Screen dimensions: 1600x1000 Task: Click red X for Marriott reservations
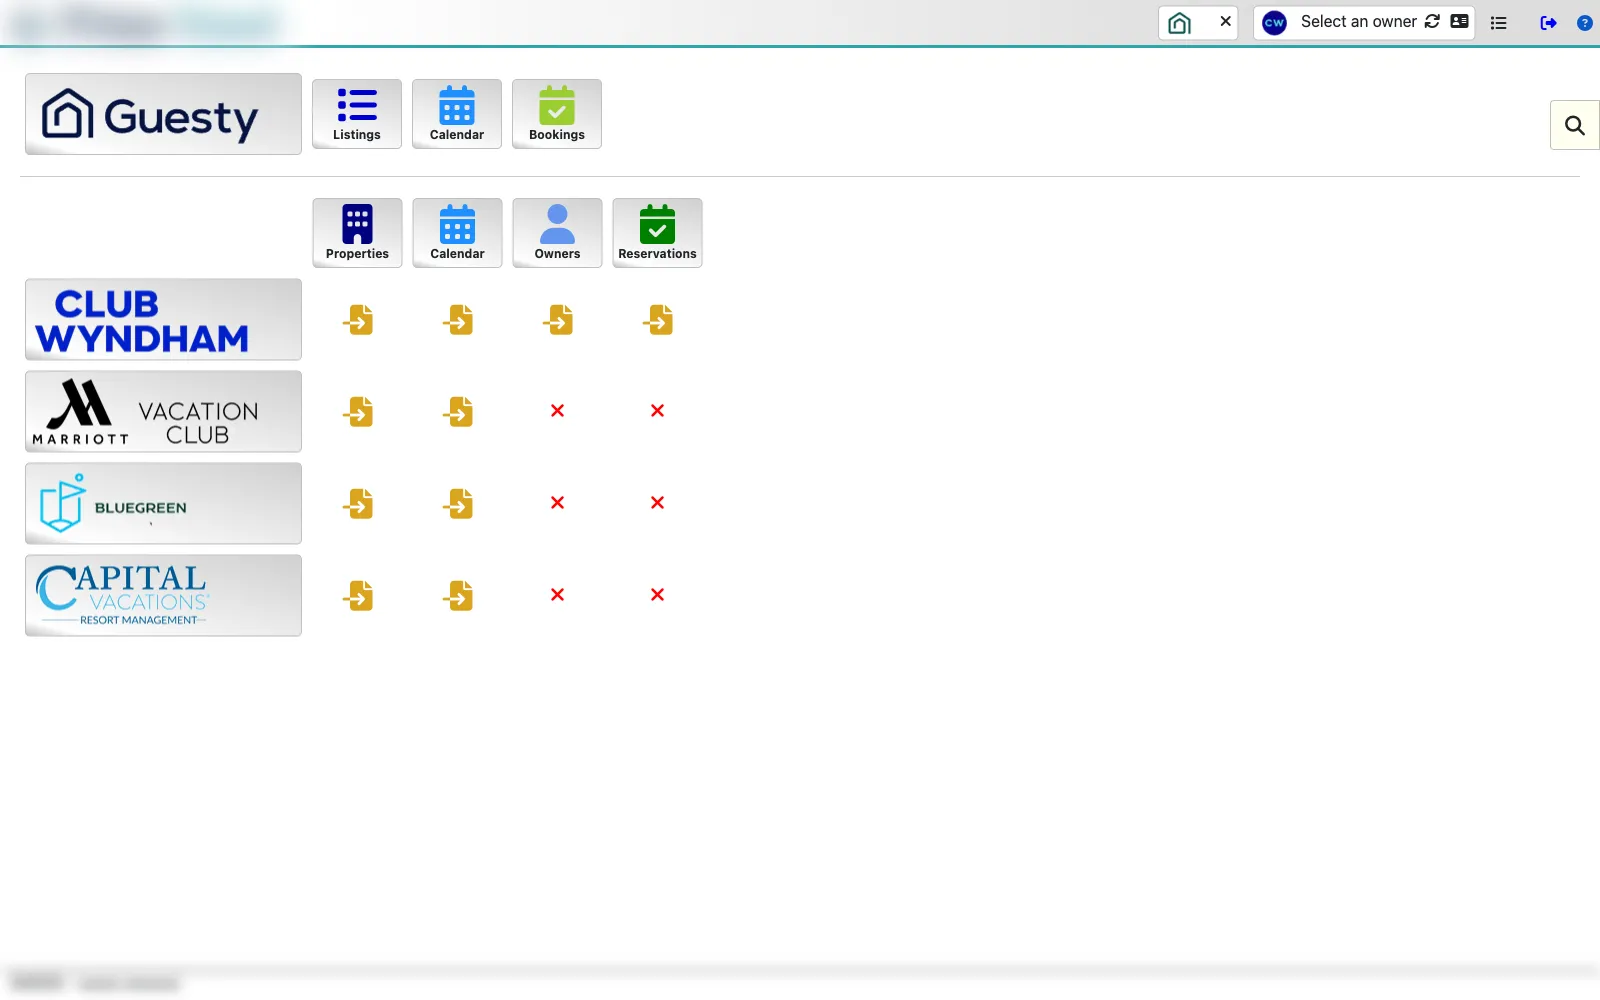tap(658, 411)
